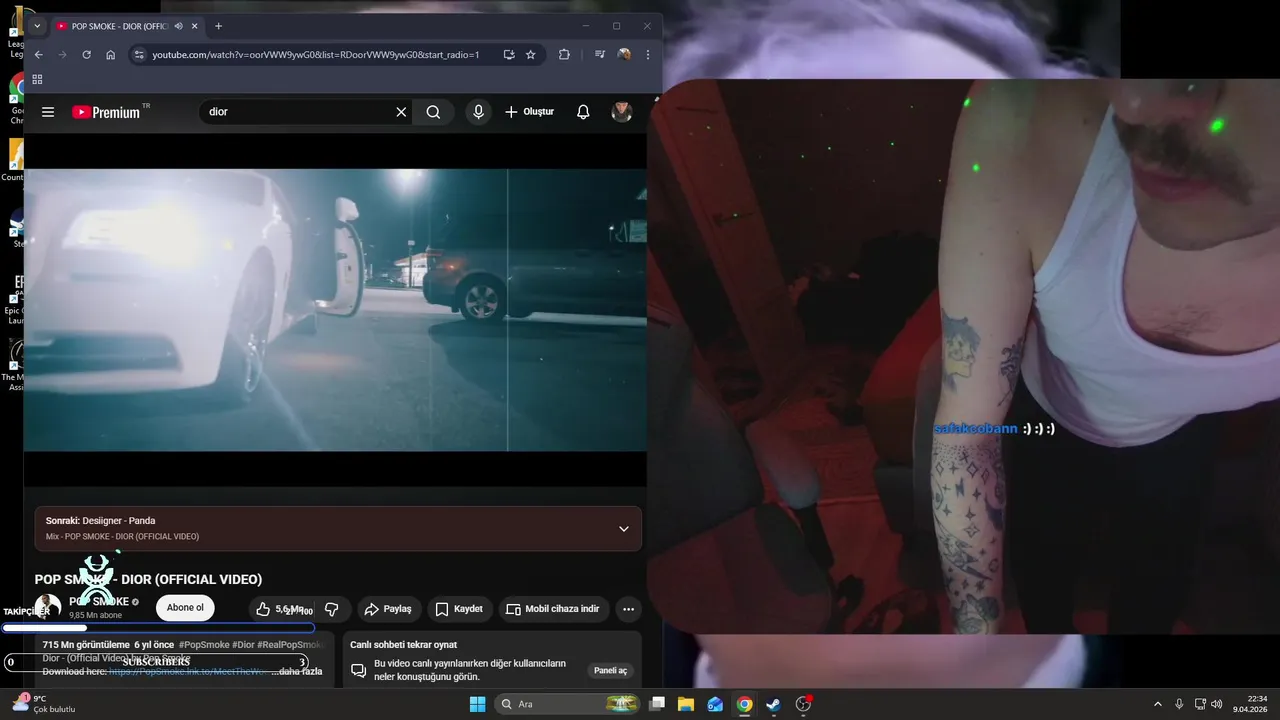Click the Pop Smoke video player
This screenshot has width=1280, height=720.
335,310
